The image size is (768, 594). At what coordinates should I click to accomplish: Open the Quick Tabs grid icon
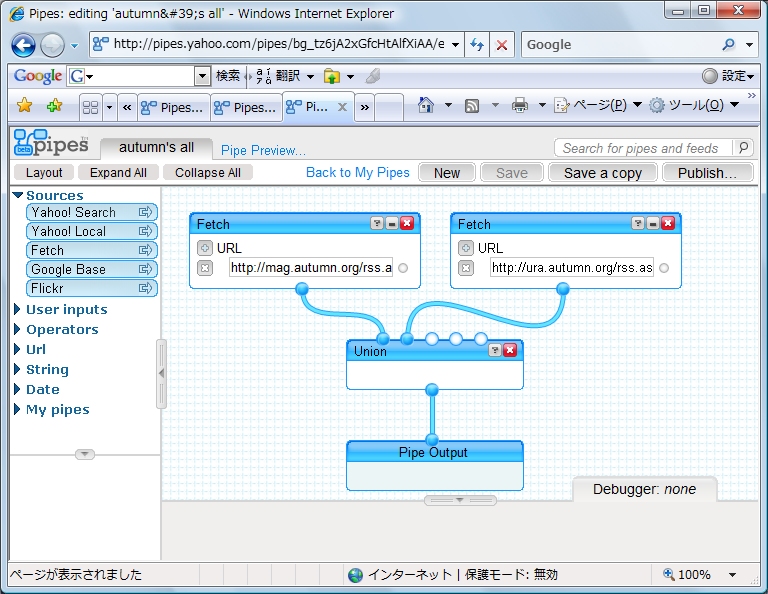pos(91,107)
